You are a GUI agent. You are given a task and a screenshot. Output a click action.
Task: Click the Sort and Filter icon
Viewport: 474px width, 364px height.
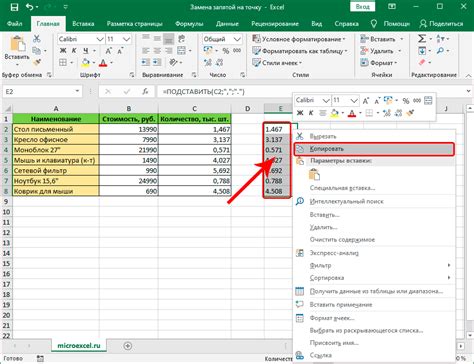tap(440, 39)
